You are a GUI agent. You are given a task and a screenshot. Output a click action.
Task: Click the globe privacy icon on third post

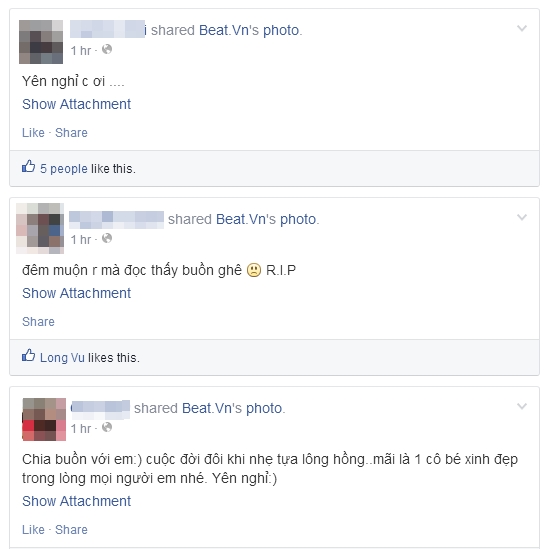107,427
